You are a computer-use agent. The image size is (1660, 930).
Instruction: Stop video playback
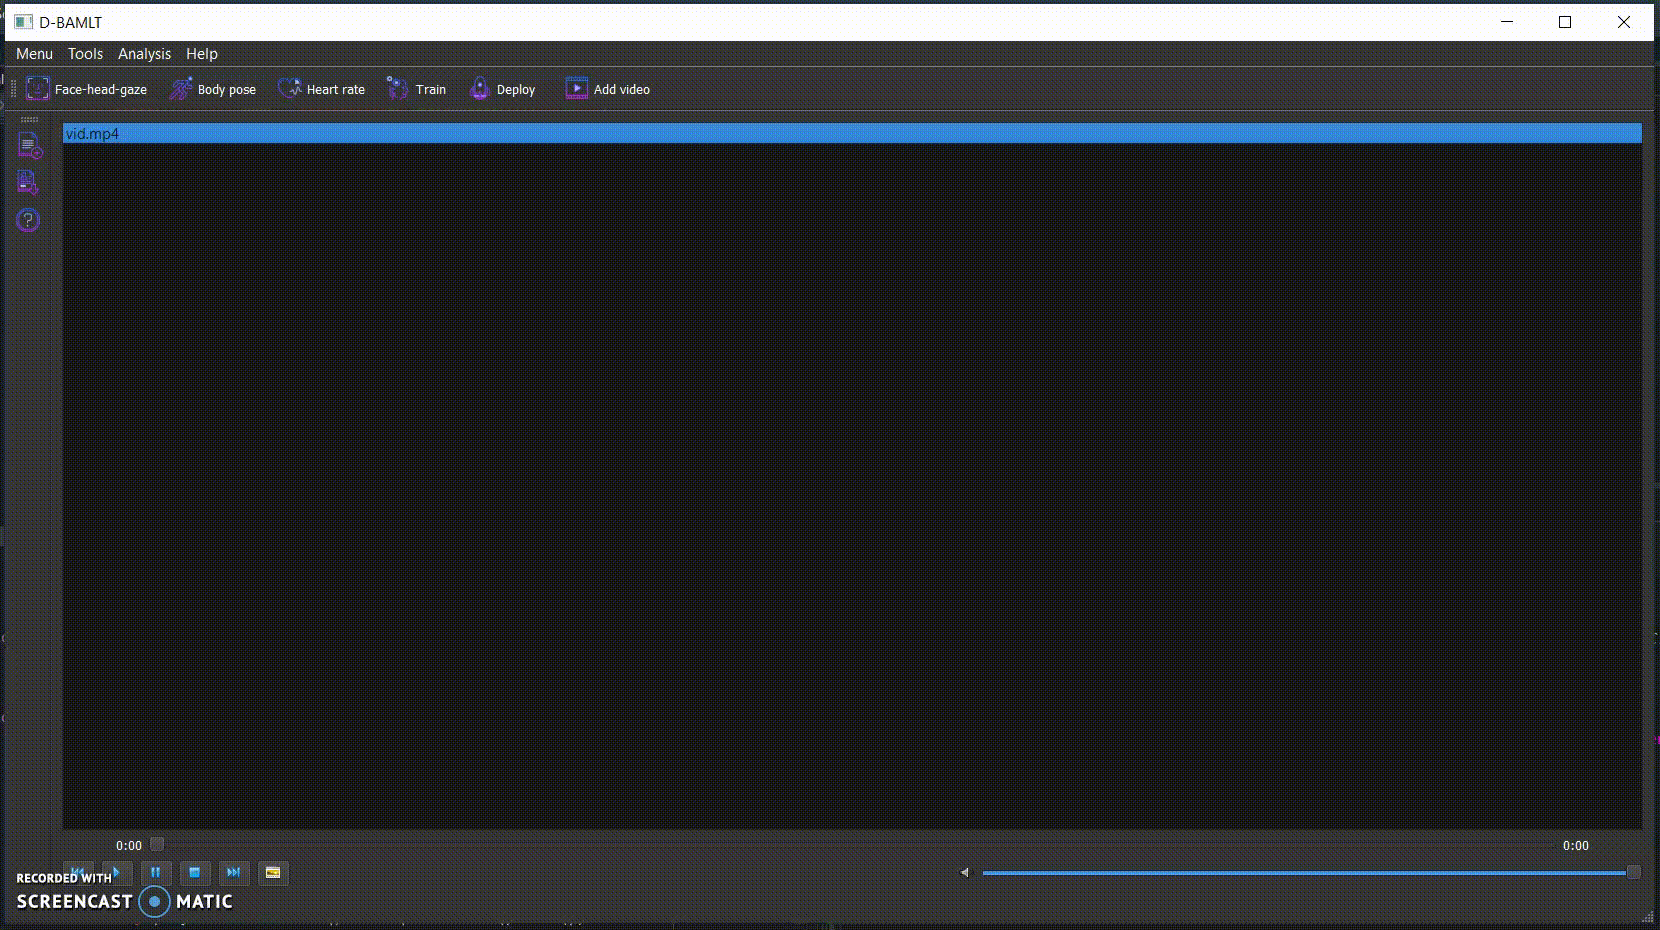click(195, 873)
